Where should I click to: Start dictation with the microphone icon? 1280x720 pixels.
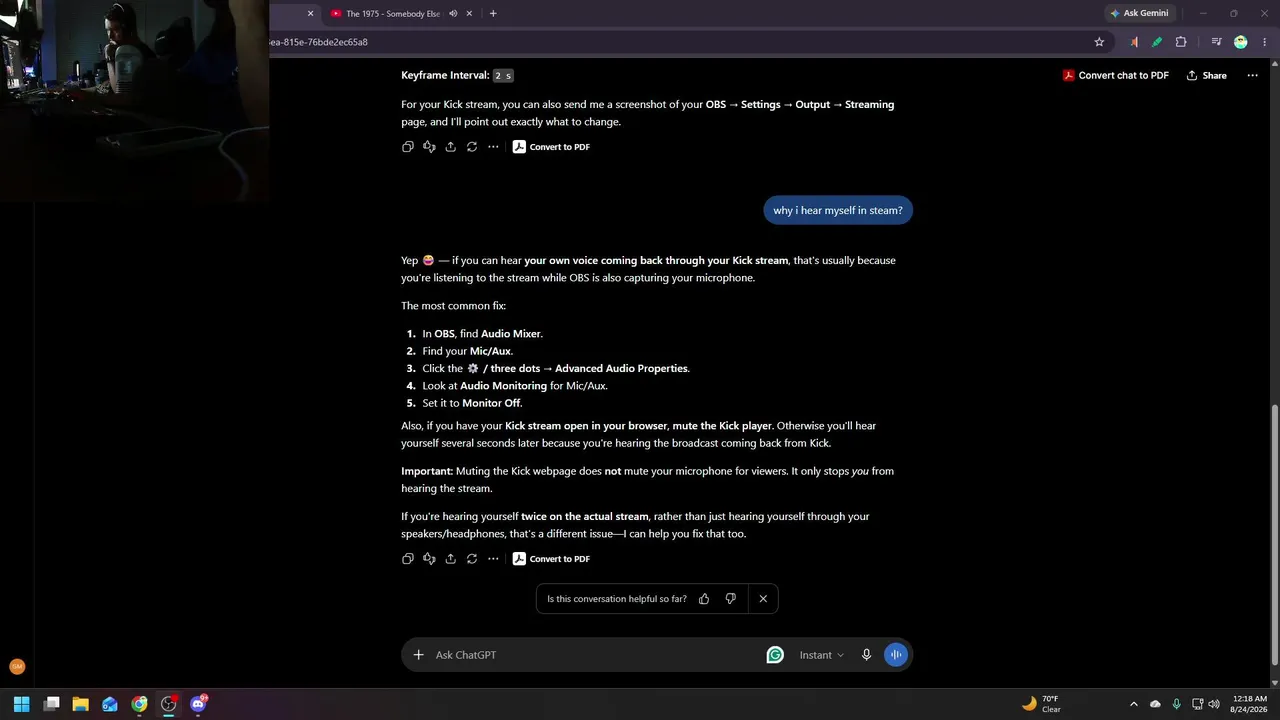click(x=866, y=655)
